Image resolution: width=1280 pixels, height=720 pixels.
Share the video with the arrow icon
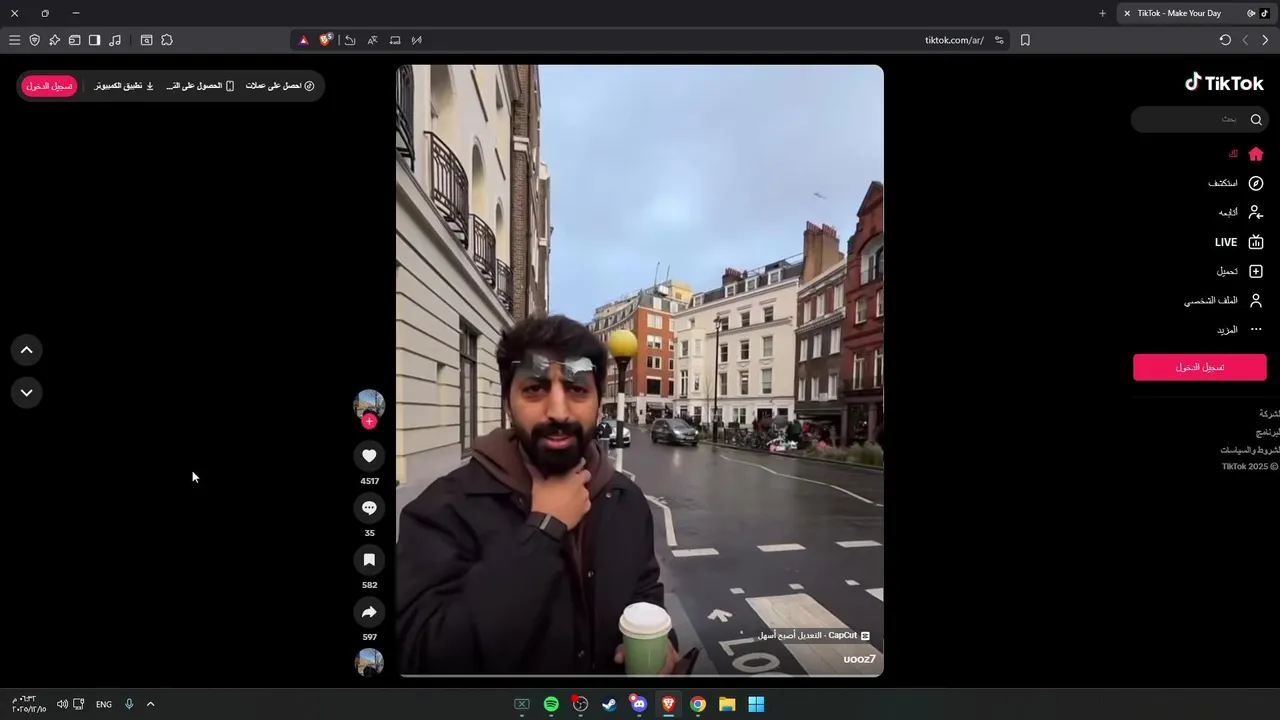click(369, 612)
